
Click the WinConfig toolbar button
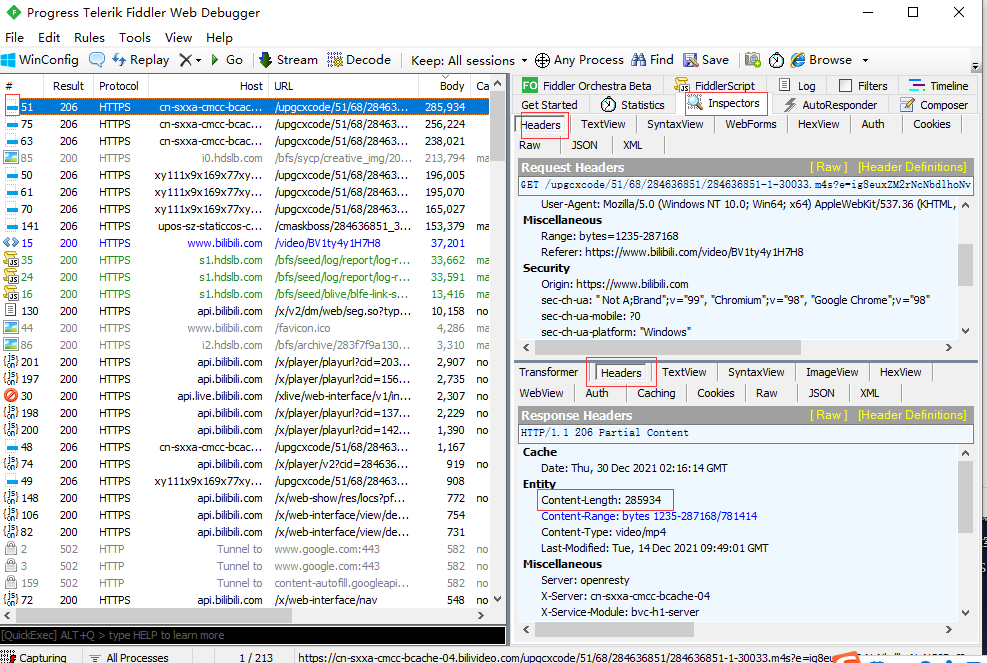[40, 60]
